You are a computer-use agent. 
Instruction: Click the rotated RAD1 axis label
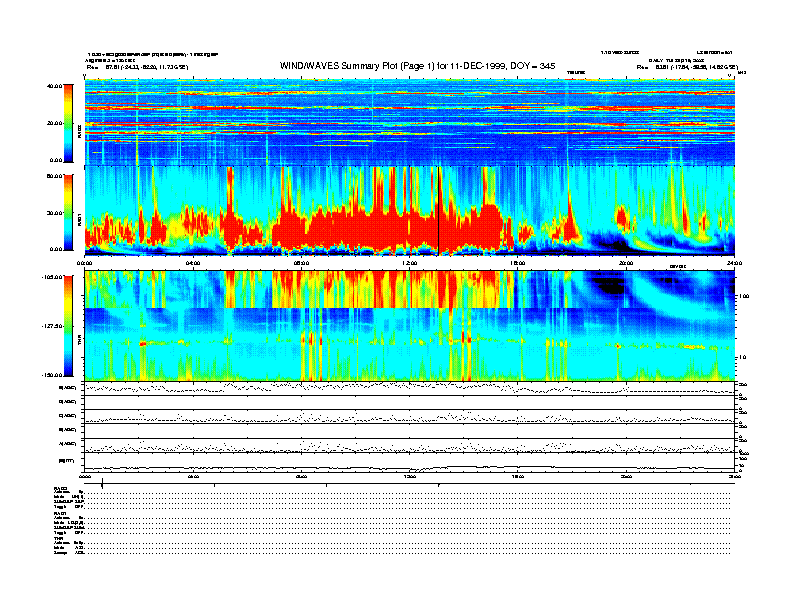80,221
